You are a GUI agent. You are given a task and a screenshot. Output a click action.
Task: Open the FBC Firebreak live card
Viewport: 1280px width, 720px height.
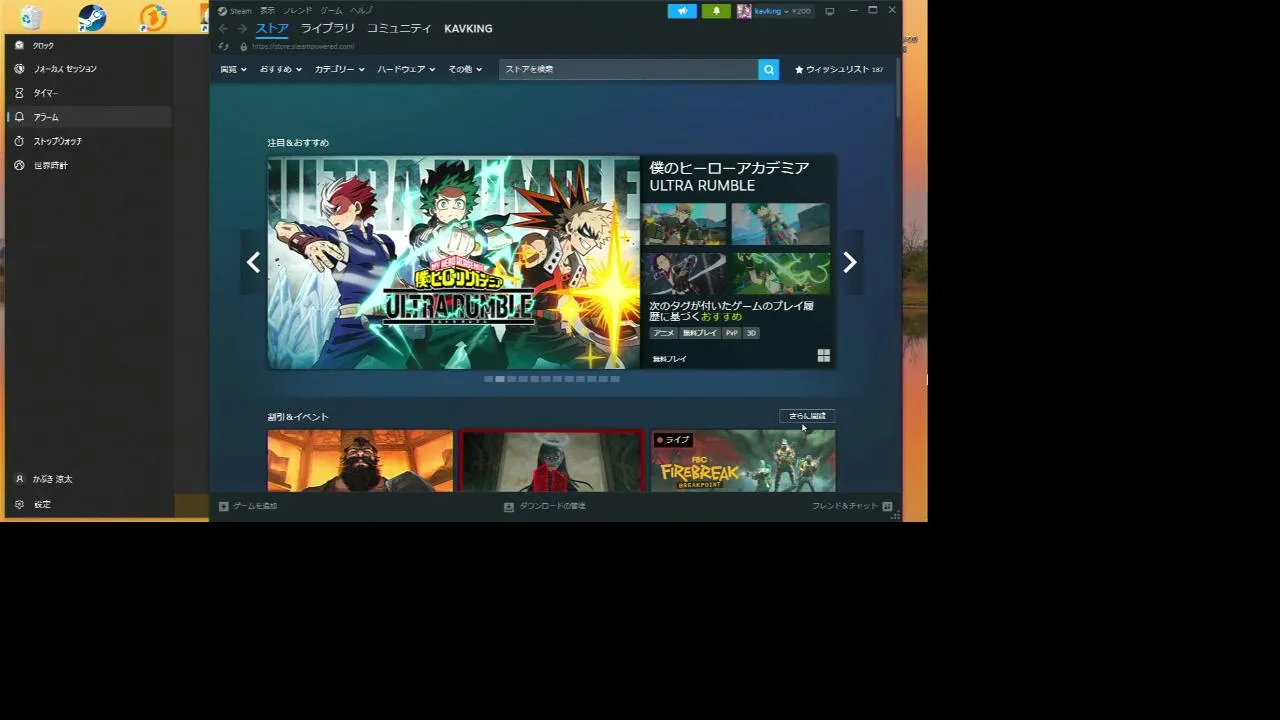pos(743,461)
